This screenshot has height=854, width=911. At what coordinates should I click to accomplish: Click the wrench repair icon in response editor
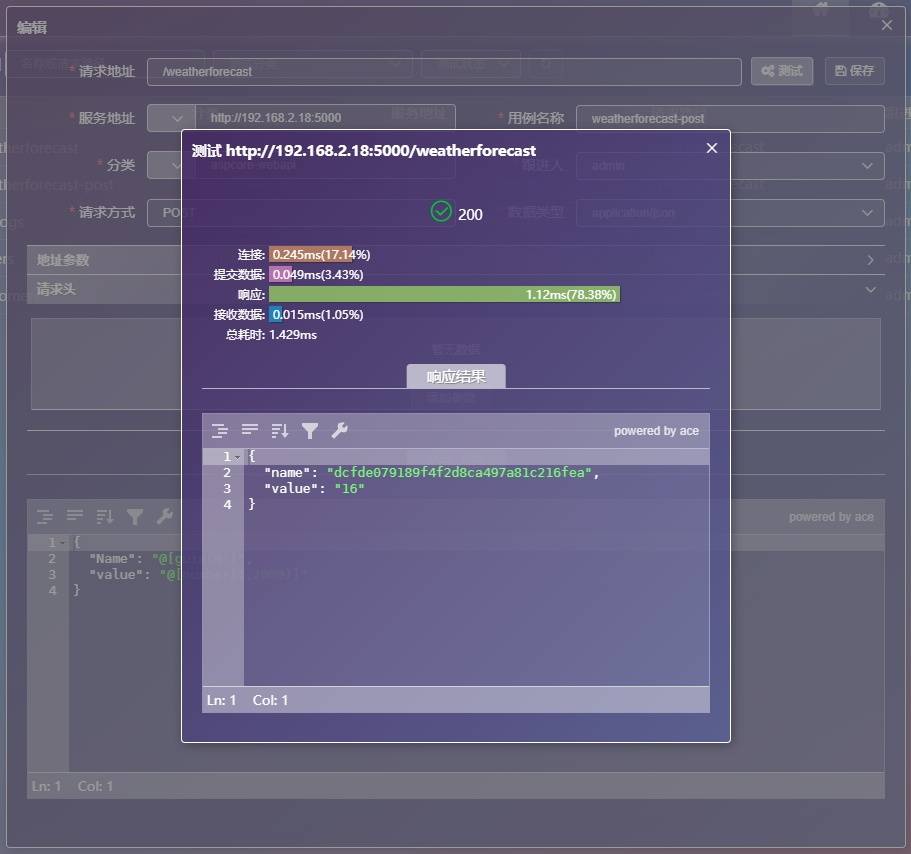[339, 430]
